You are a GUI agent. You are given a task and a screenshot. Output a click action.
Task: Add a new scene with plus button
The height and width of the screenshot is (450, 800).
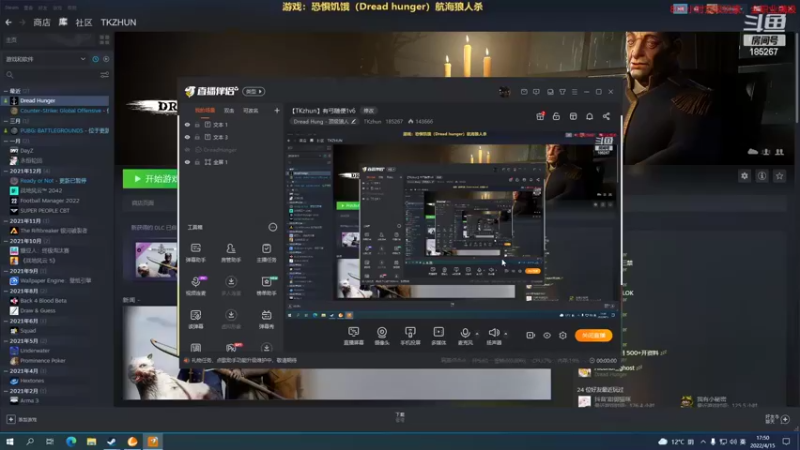coord(277,111)
